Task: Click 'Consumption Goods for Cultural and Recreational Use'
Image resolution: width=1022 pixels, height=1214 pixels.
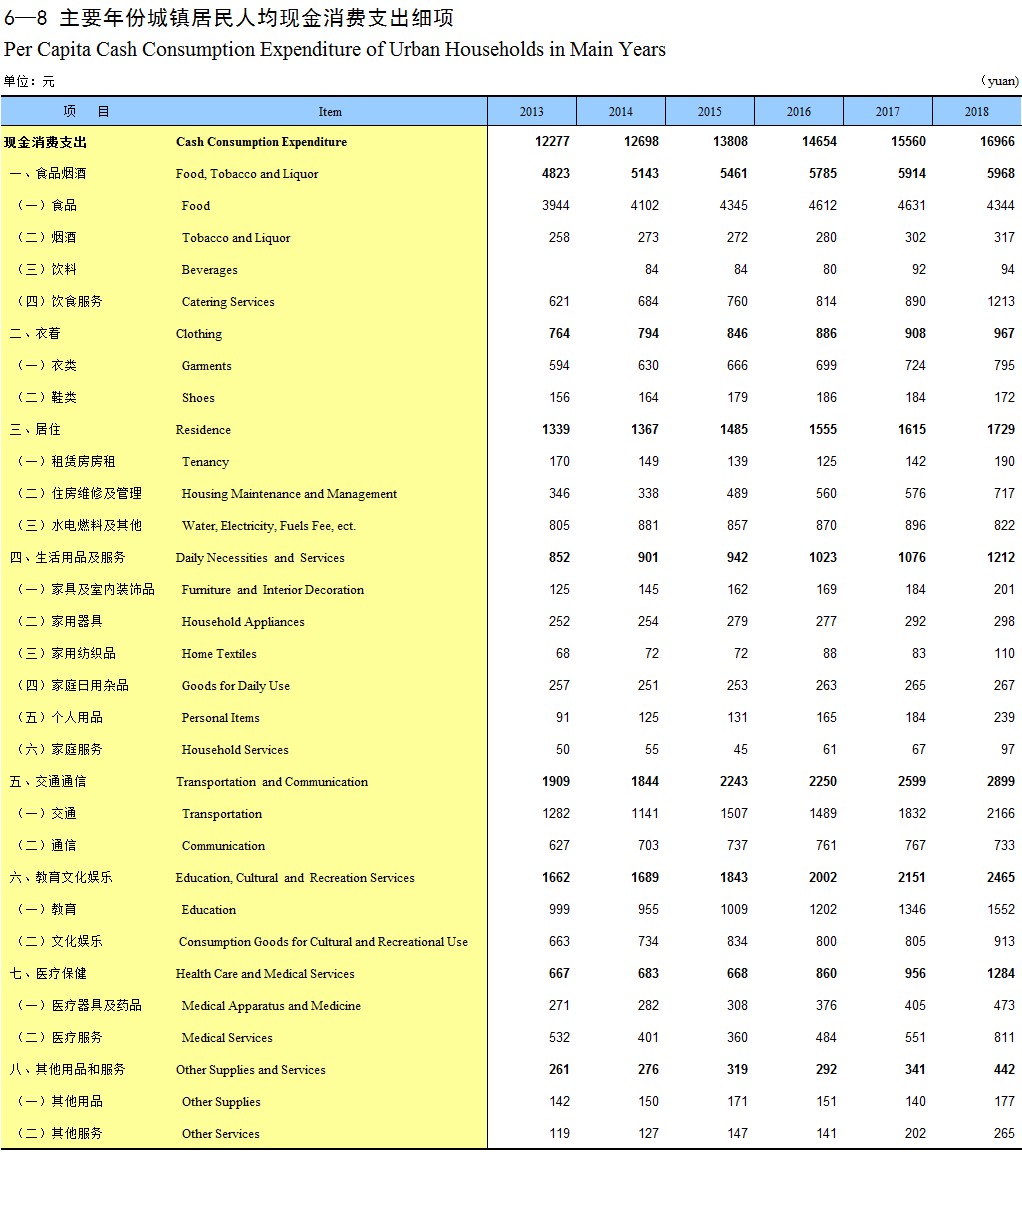Action: (323, 942)
